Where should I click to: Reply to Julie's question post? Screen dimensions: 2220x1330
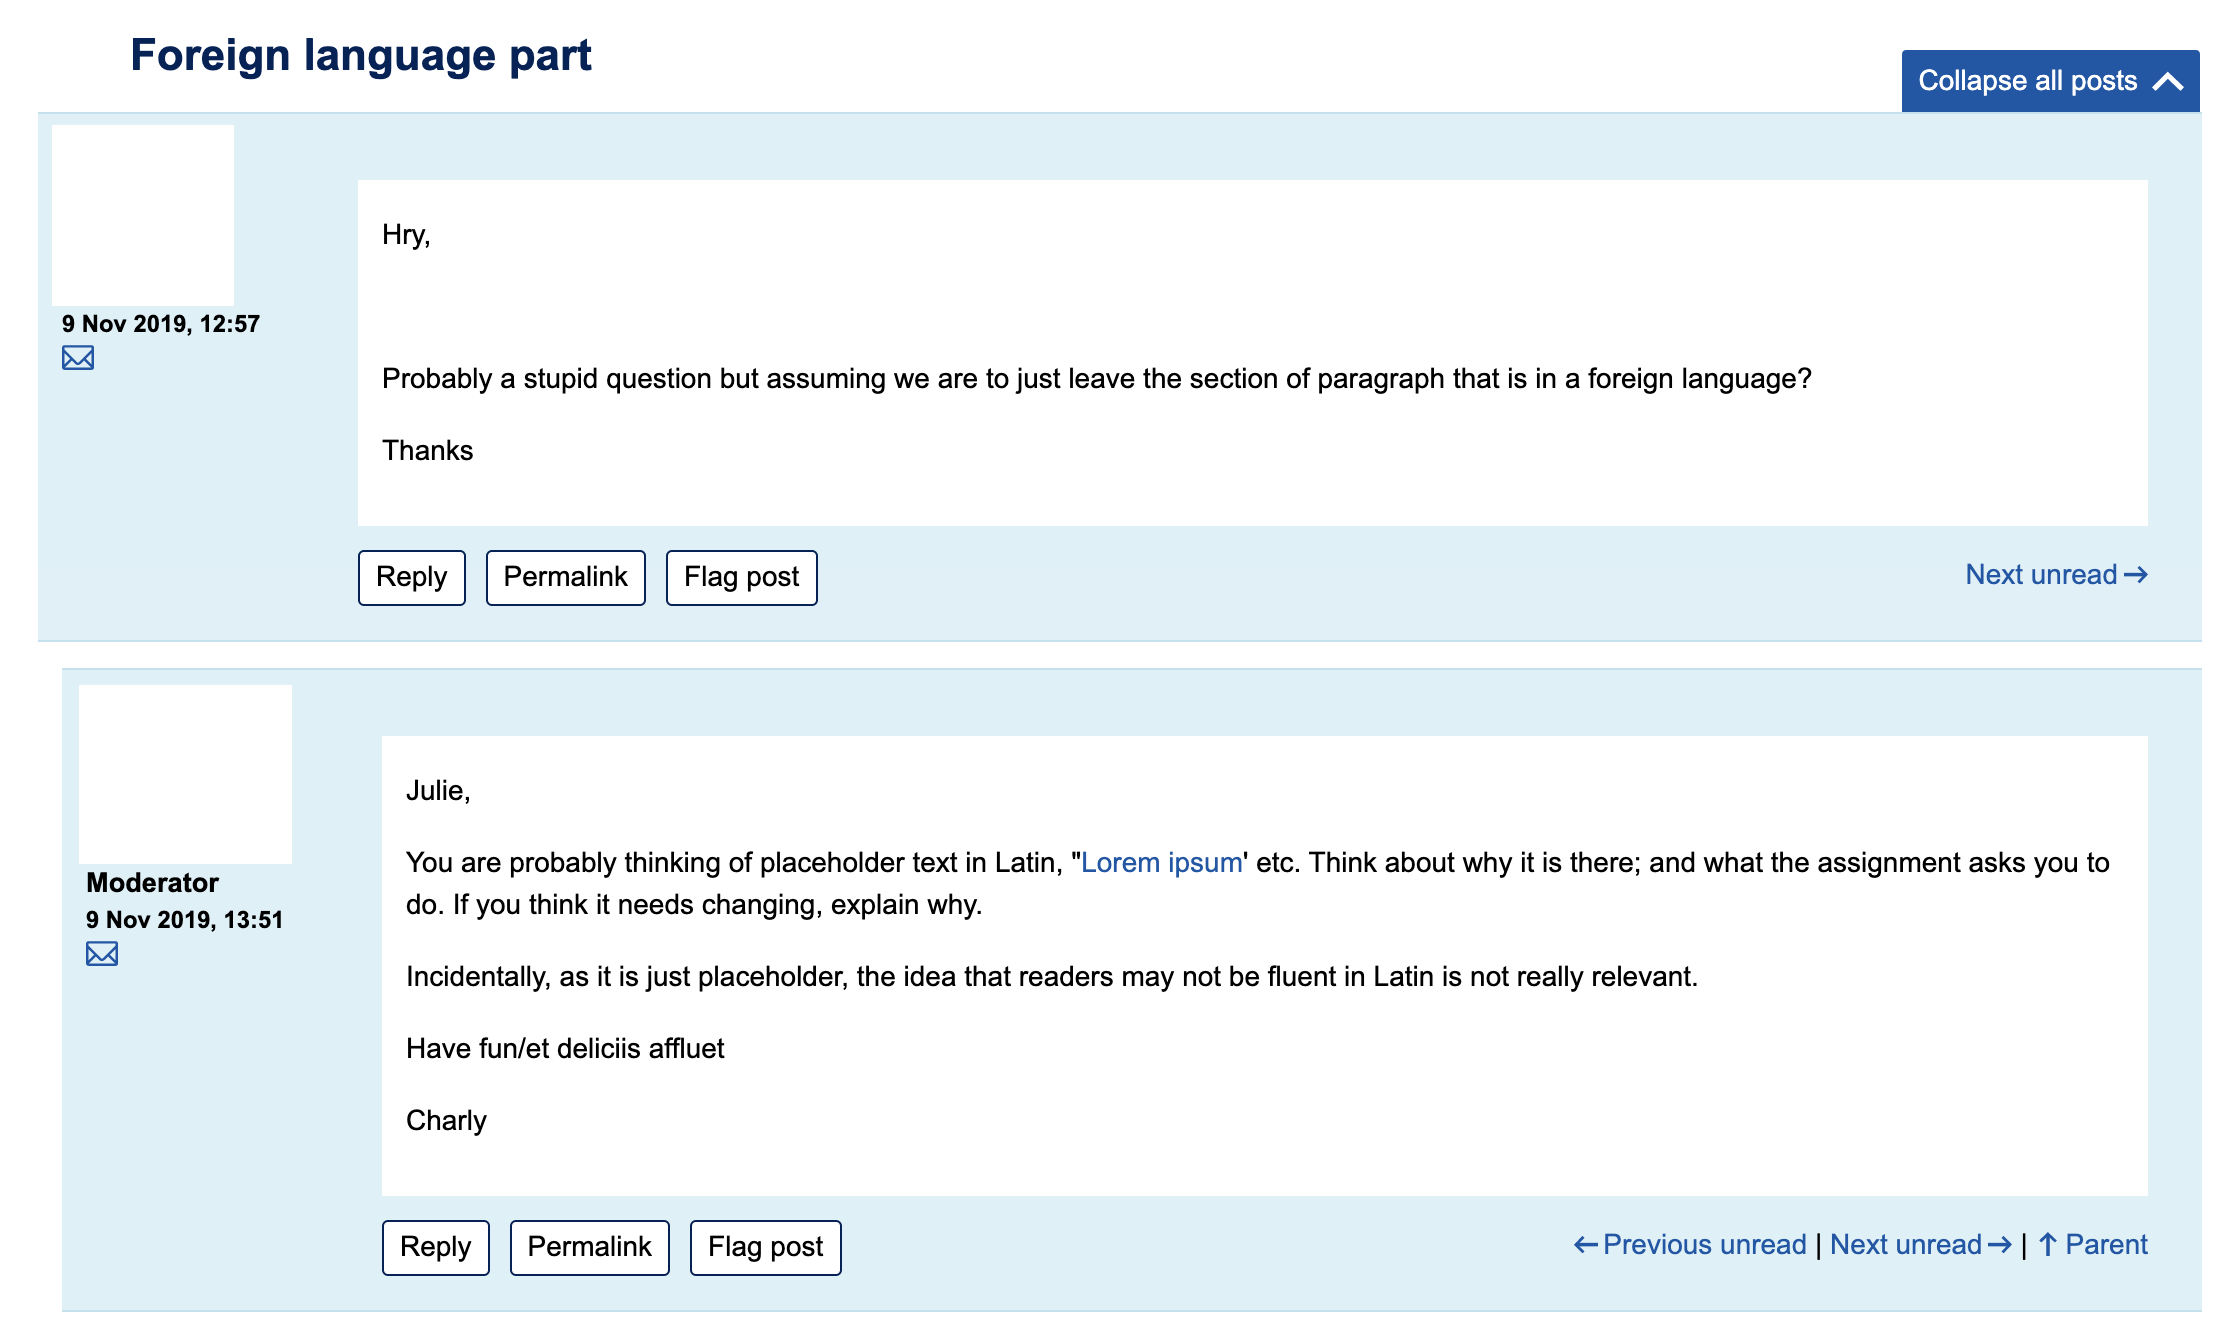click(411, 577)
